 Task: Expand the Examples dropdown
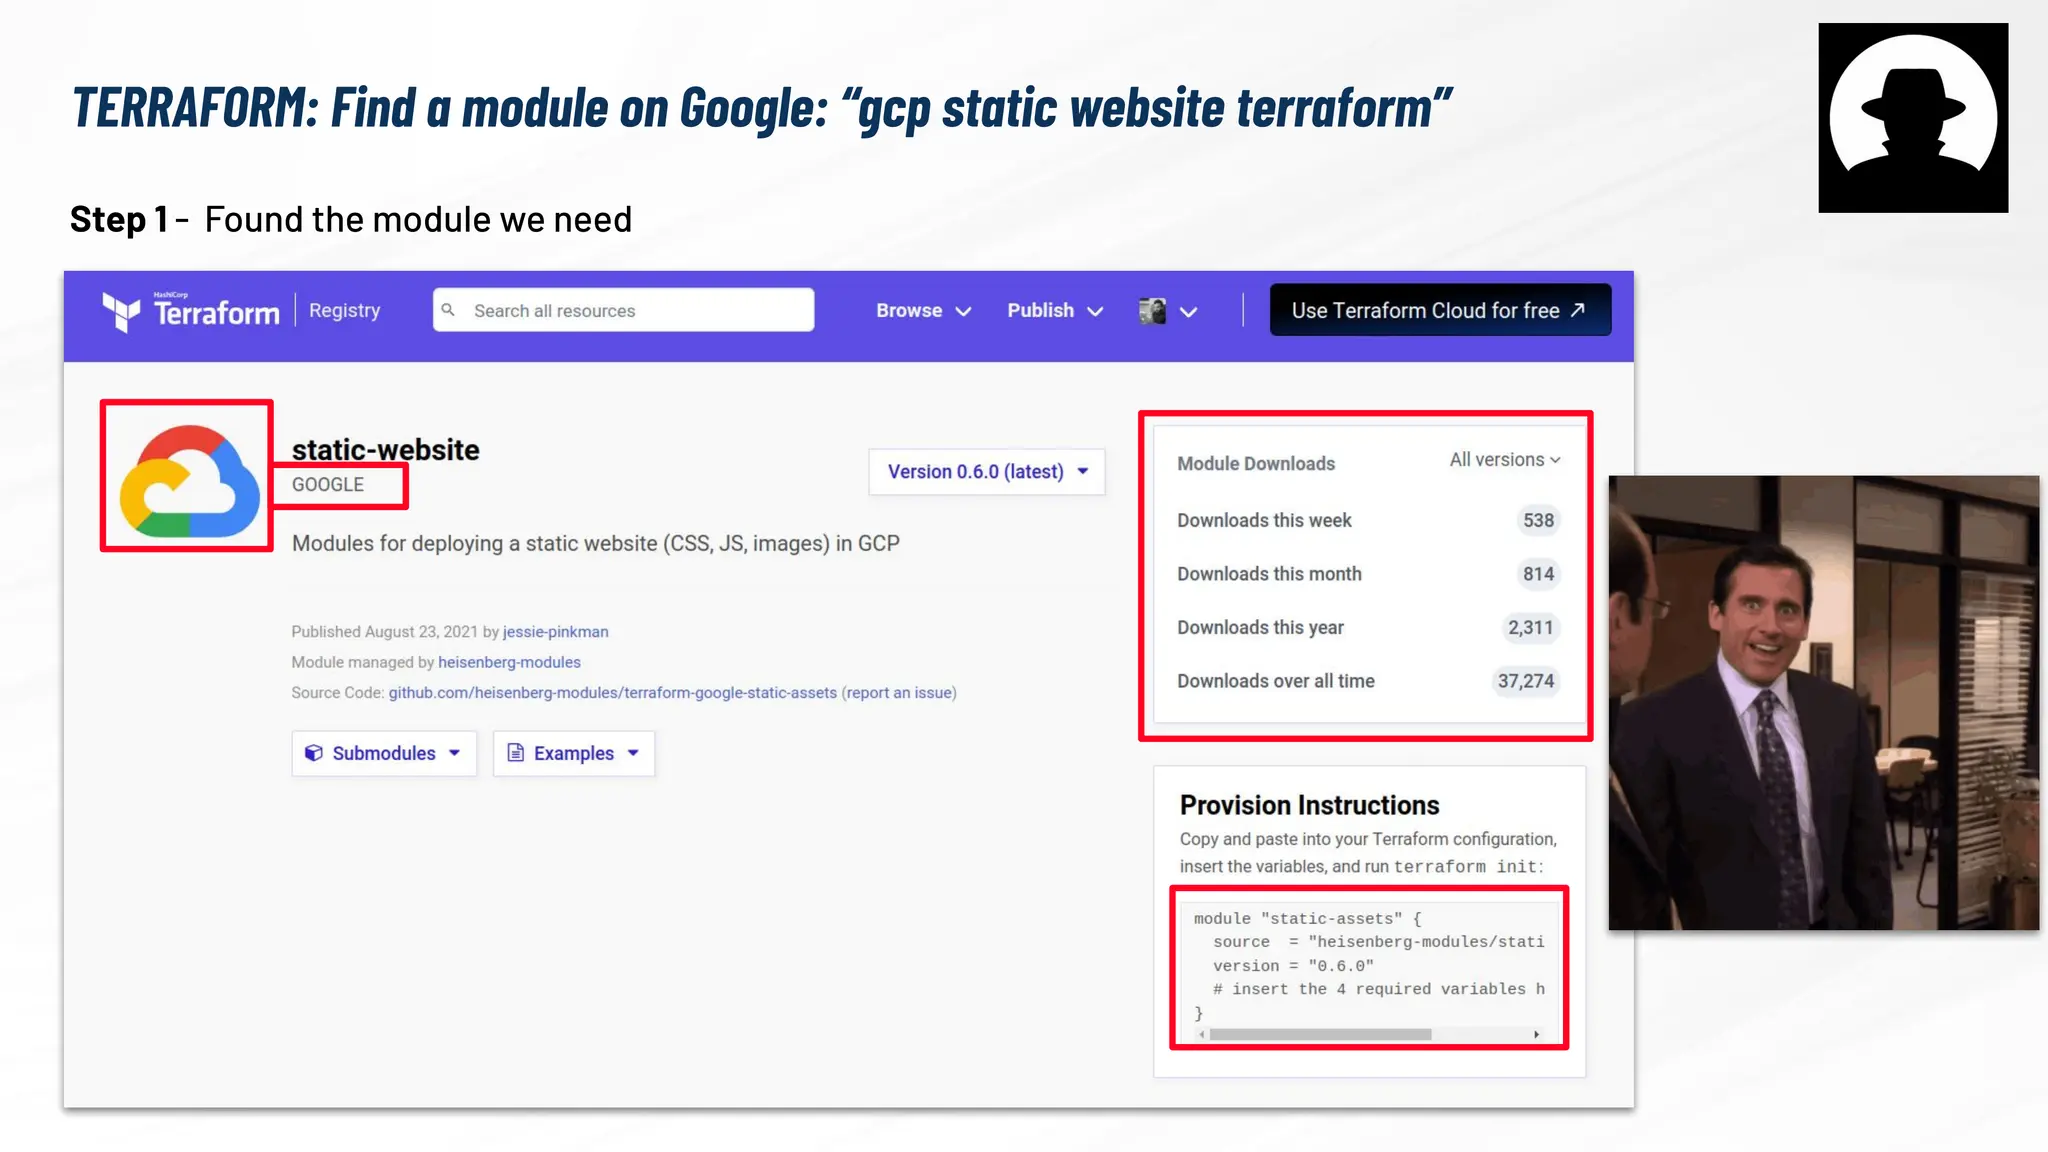click(x=574, y=753)
